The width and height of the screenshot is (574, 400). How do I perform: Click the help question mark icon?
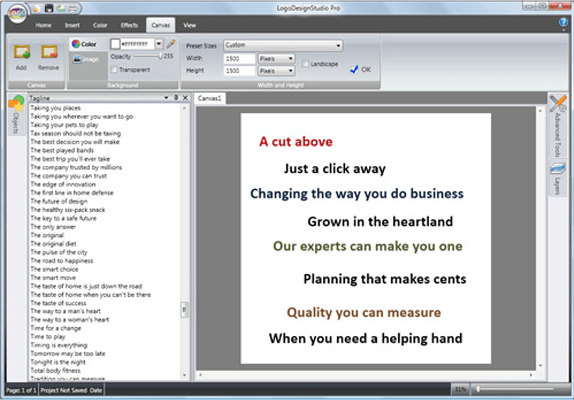563,23
